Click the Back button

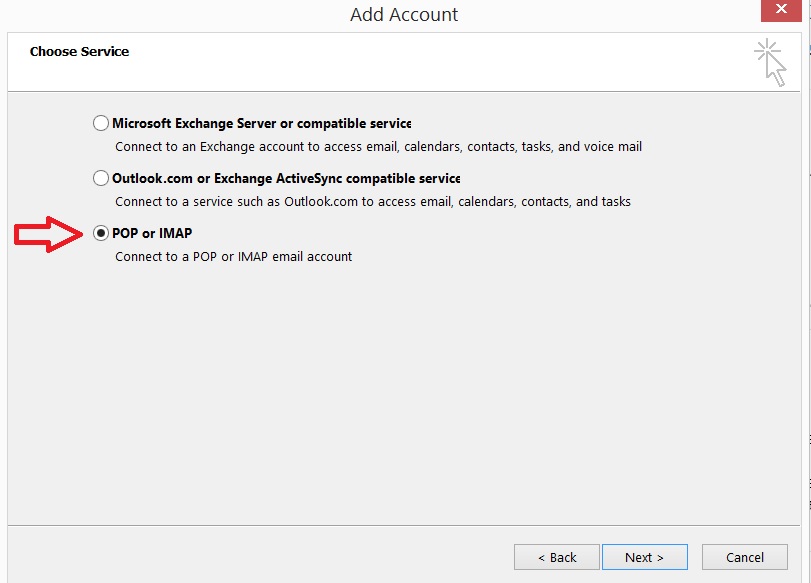coord(556,557)
